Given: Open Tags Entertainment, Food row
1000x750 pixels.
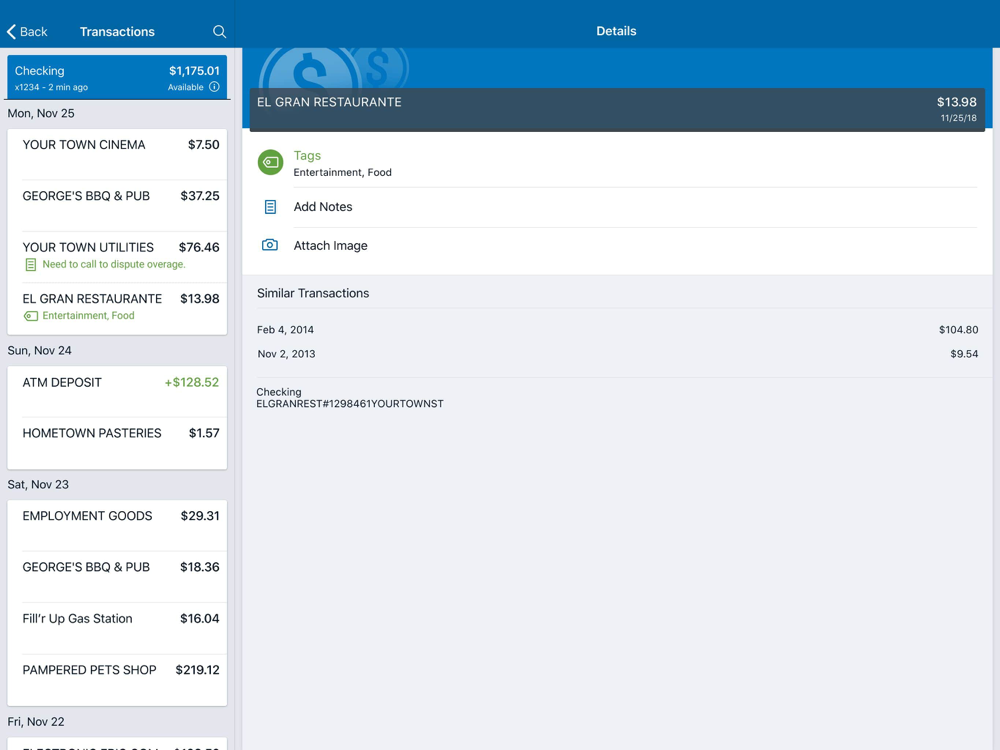Looking at the screenshot, I should [x=617, y=163].
